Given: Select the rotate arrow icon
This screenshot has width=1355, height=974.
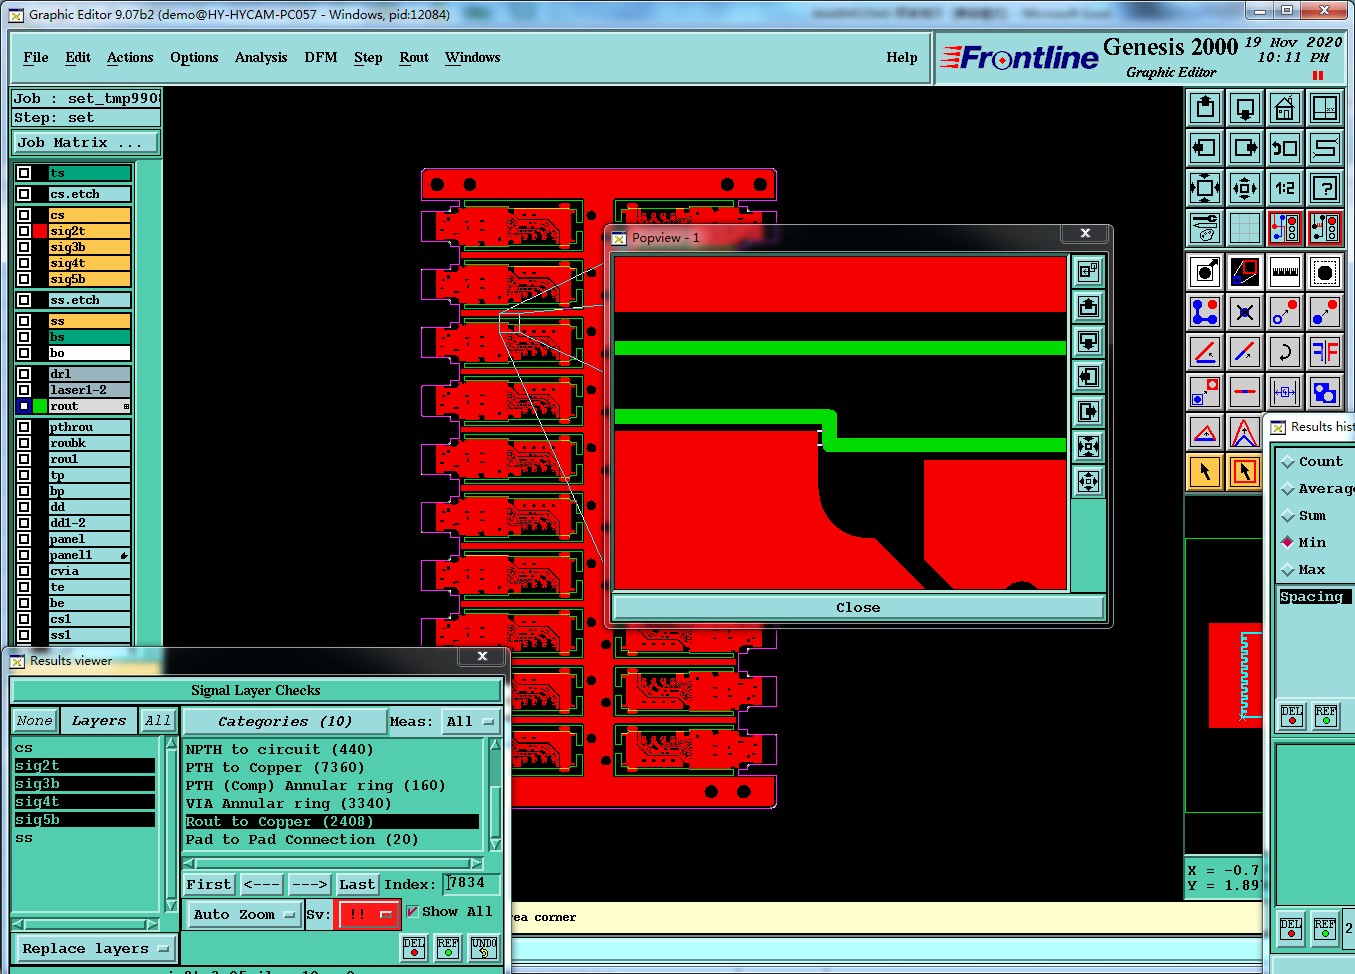Looking at the screenshot, I should pos(1284,352).
